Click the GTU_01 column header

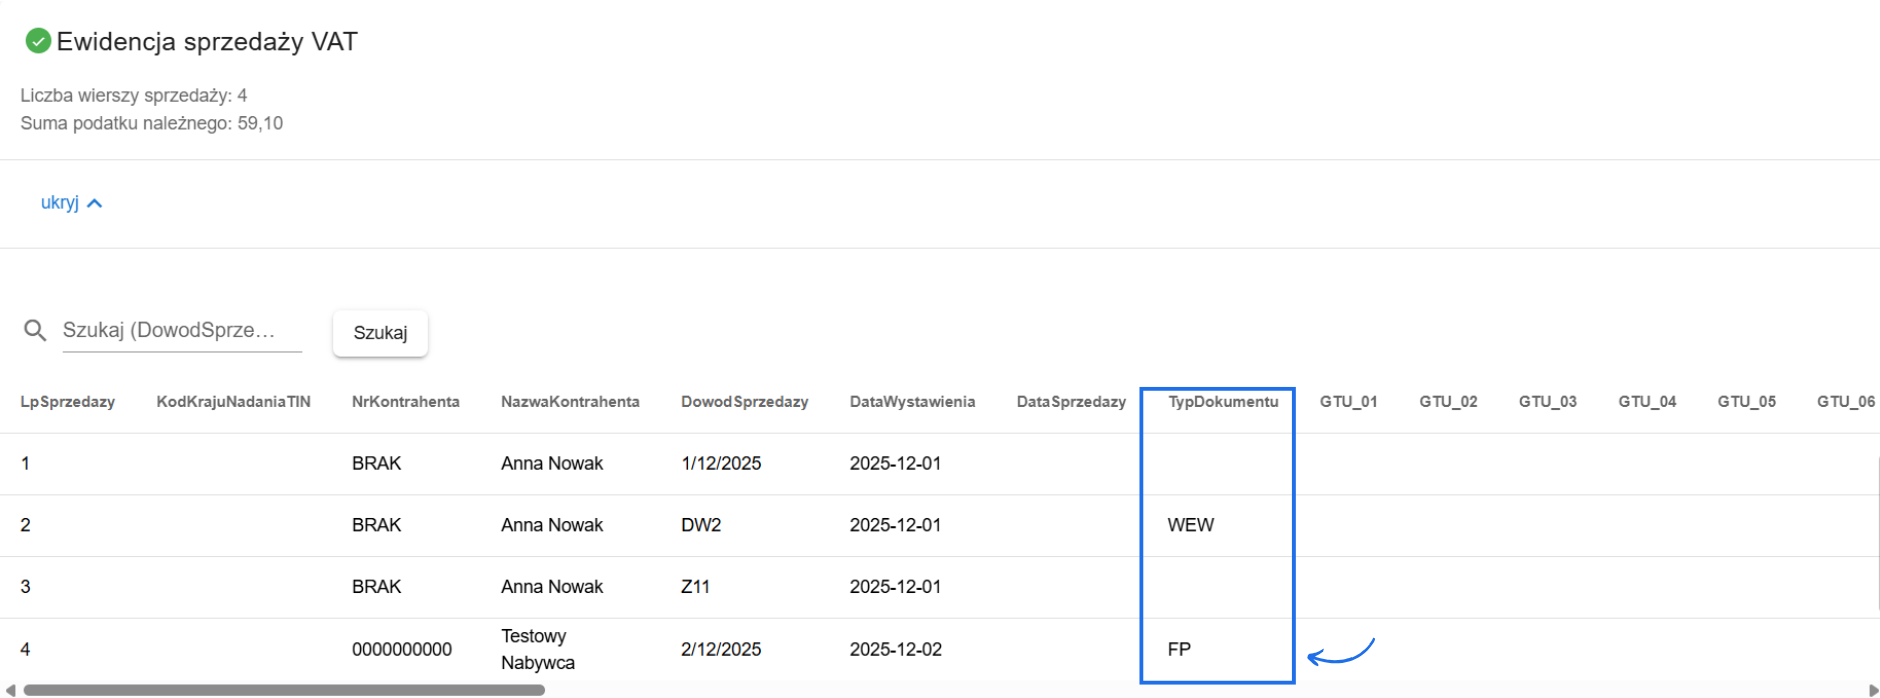pos(1348,402)
